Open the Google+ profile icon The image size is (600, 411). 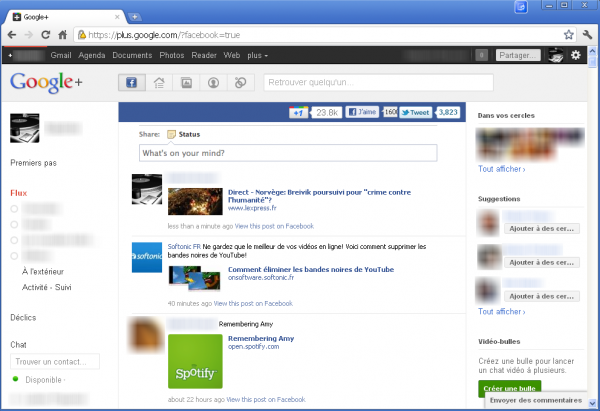214,82
